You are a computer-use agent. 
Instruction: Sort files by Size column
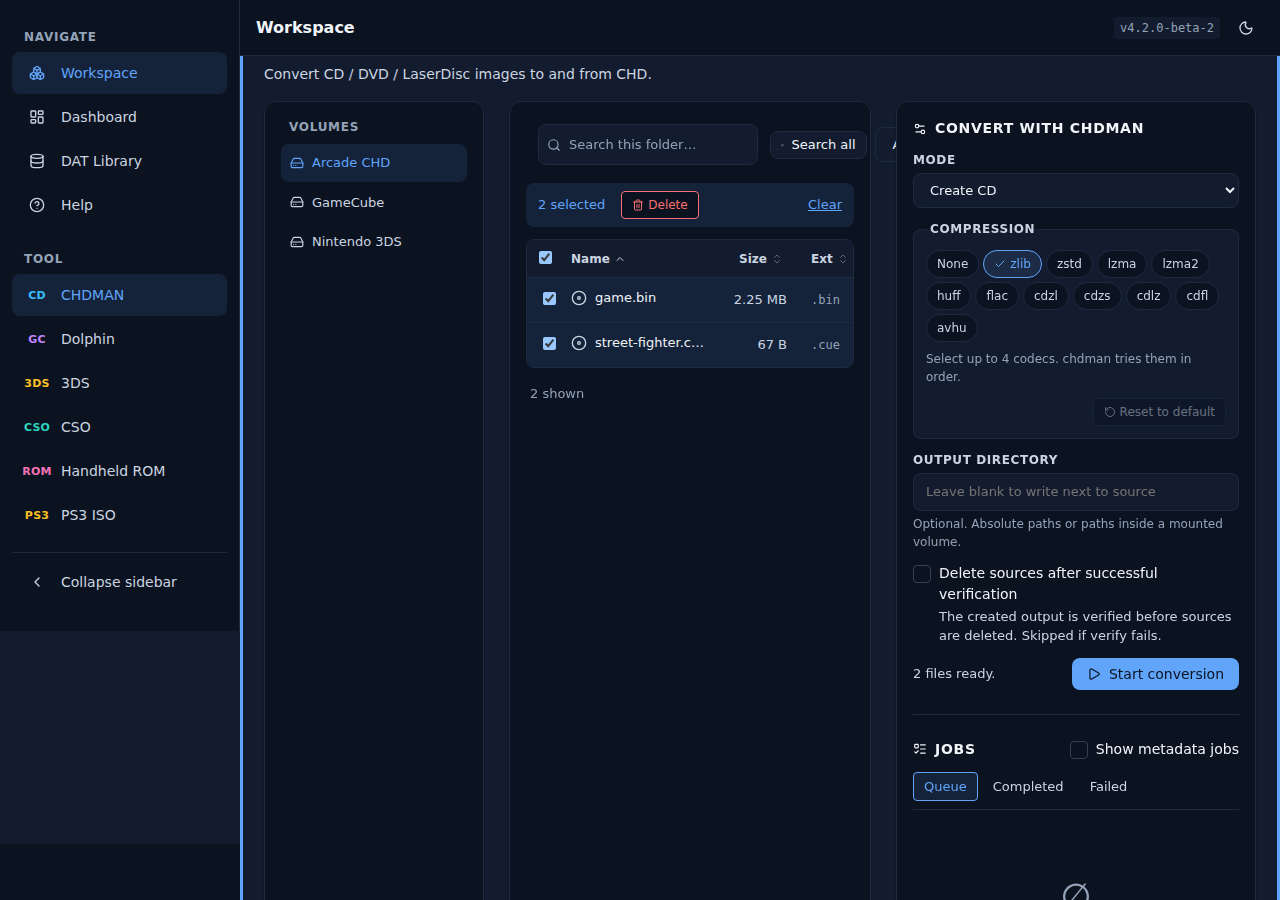tap(760, 259)
